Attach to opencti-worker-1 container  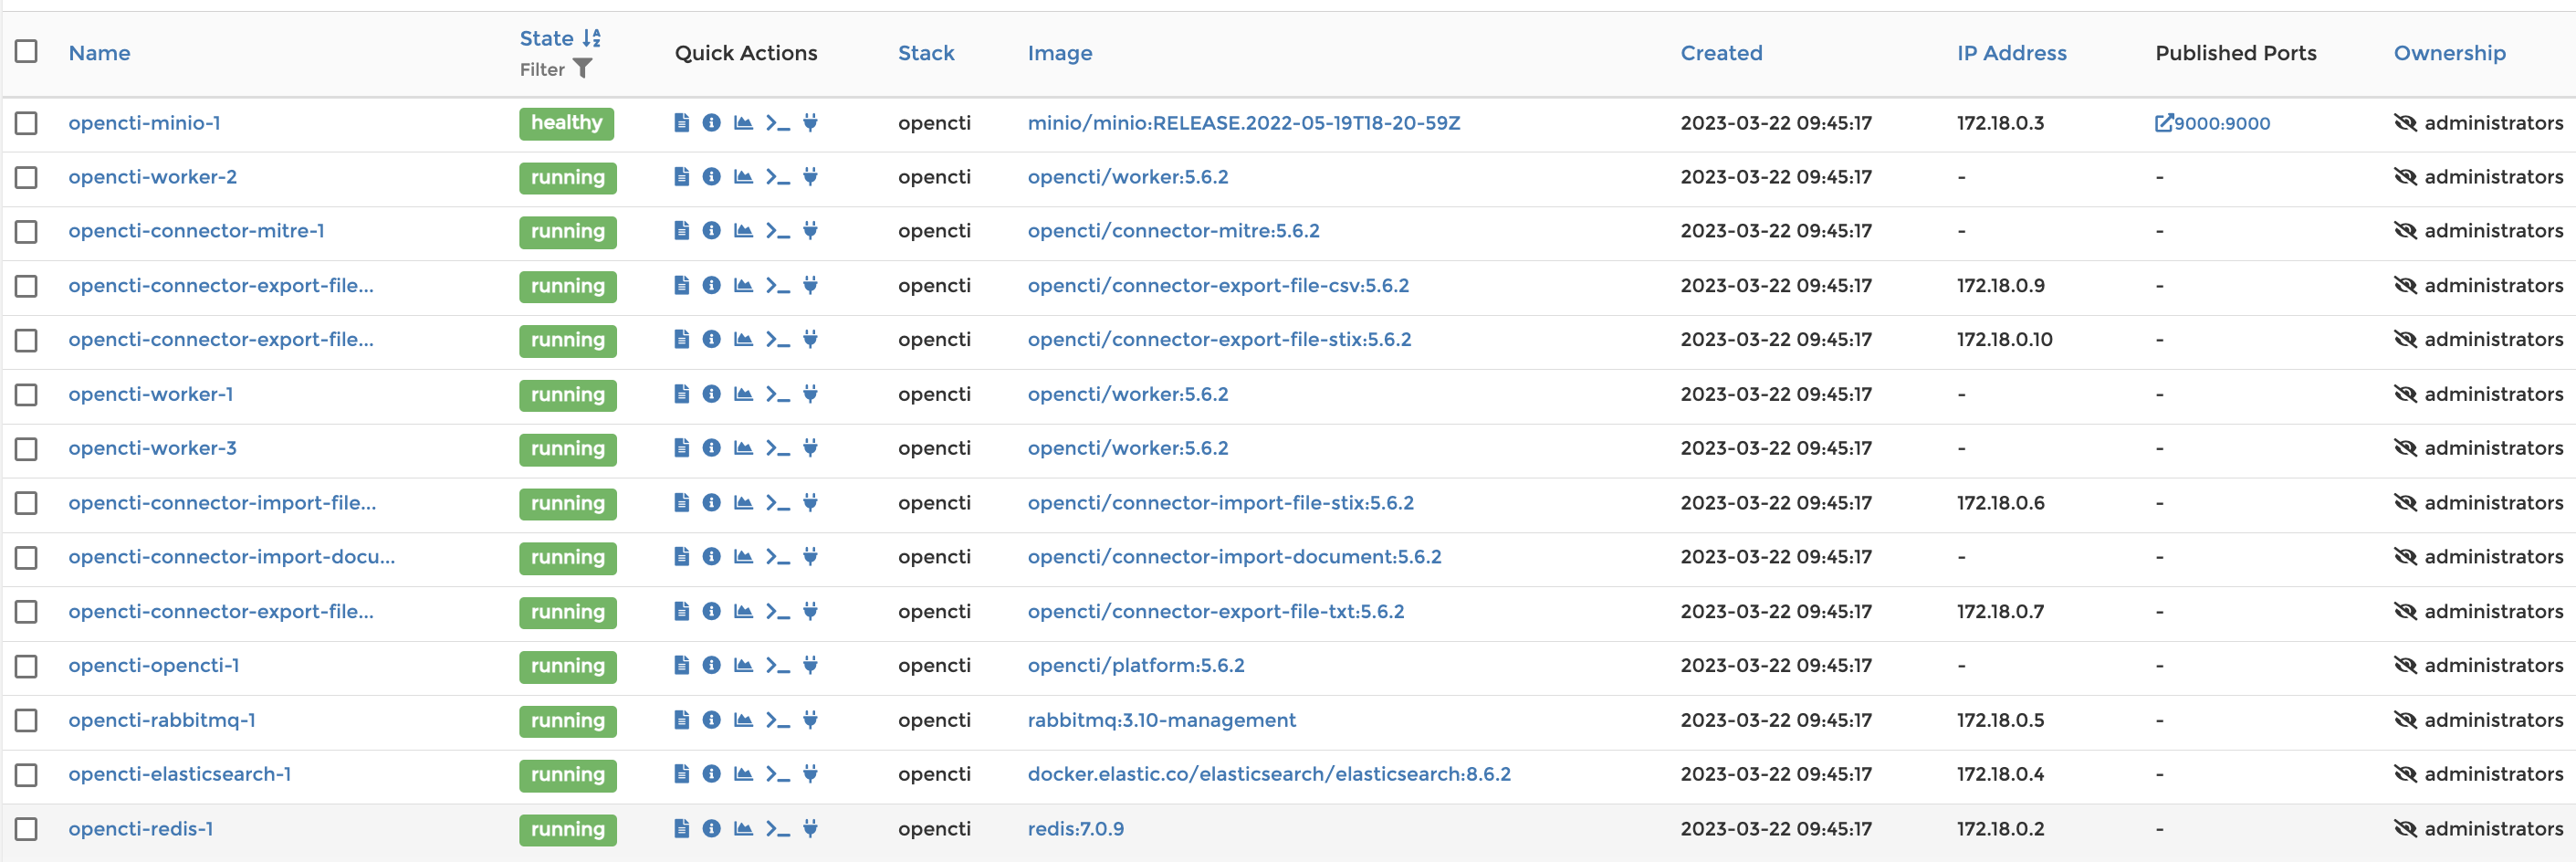810,394
